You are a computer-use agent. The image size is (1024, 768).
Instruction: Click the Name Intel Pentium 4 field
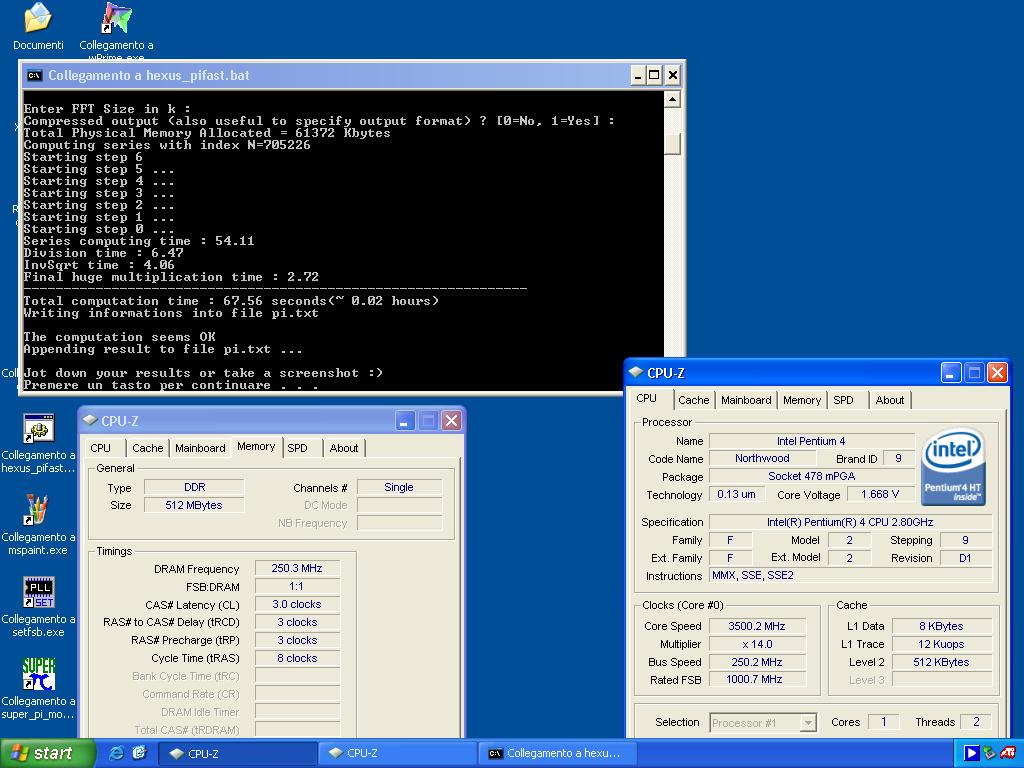click(811, 441)
